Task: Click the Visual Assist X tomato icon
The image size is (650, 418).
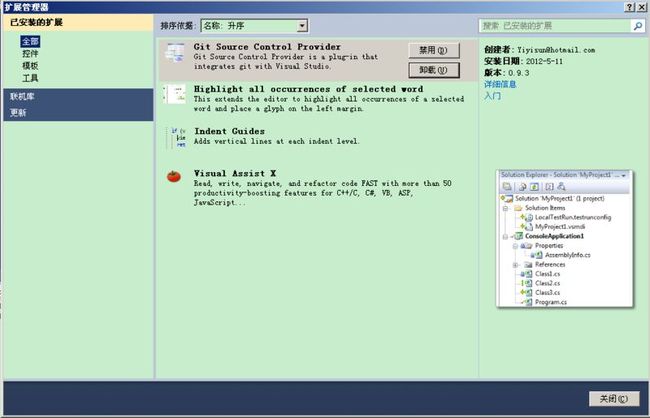Action: [174, 177]
